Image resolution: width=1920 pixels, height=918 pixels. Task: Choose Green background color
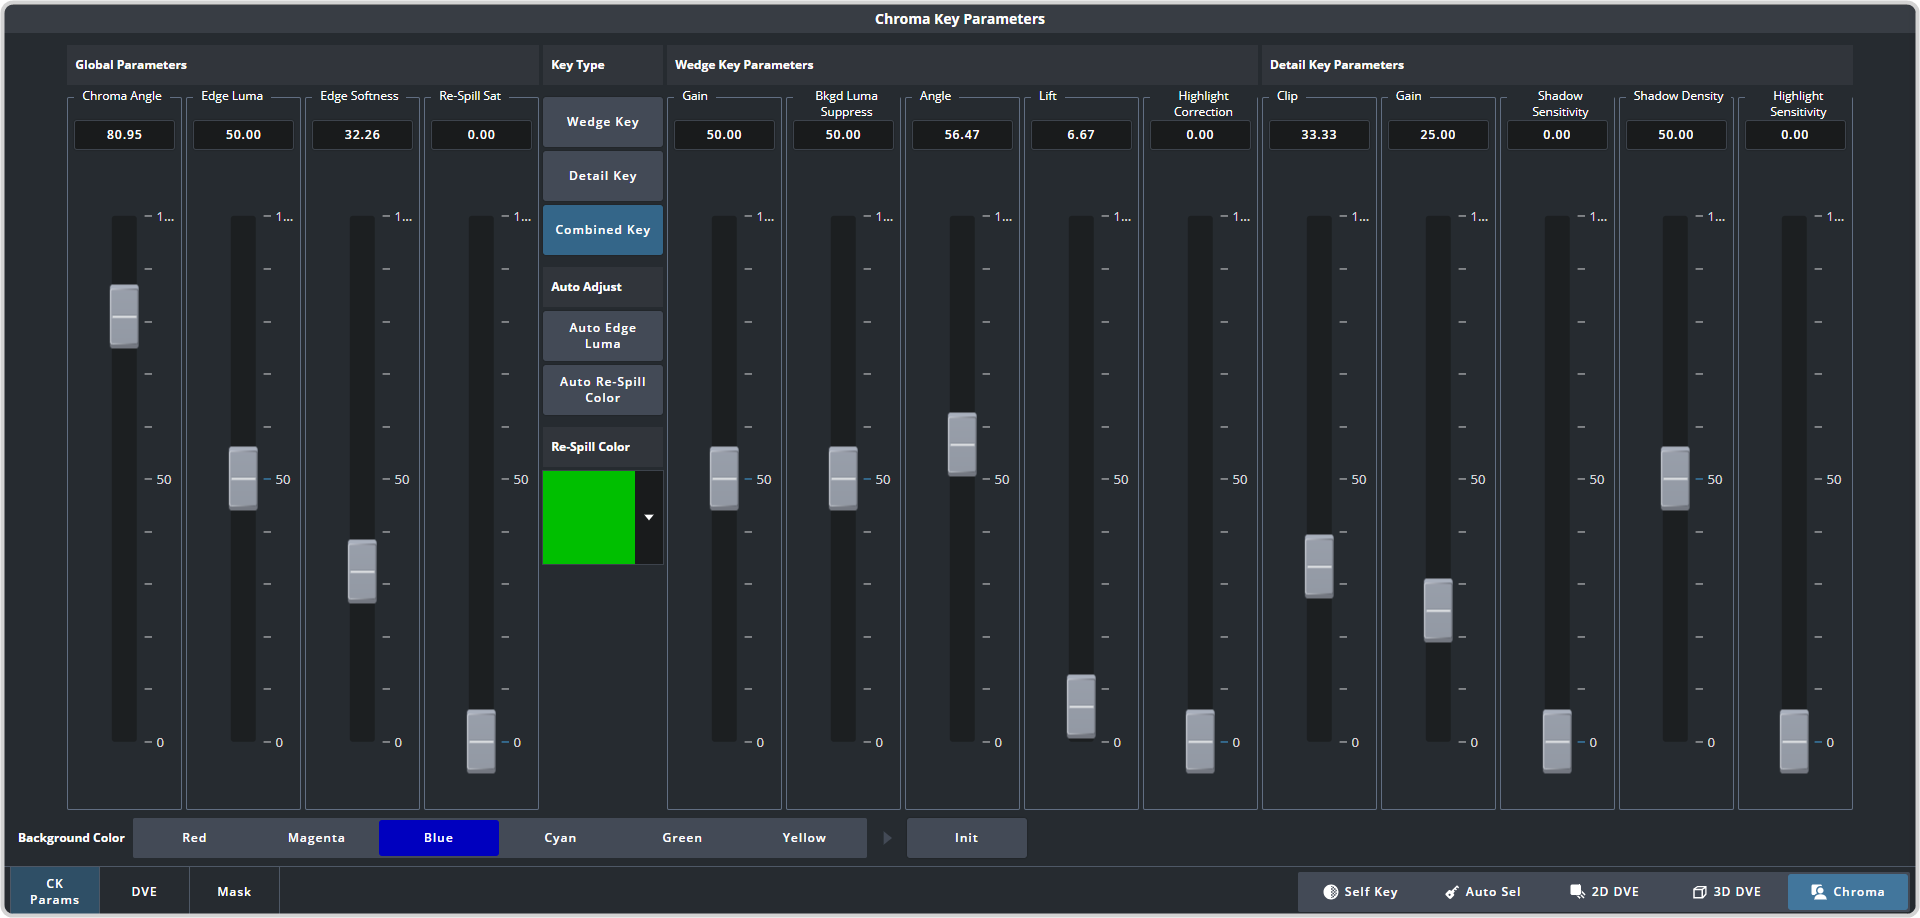pos(682,838)
